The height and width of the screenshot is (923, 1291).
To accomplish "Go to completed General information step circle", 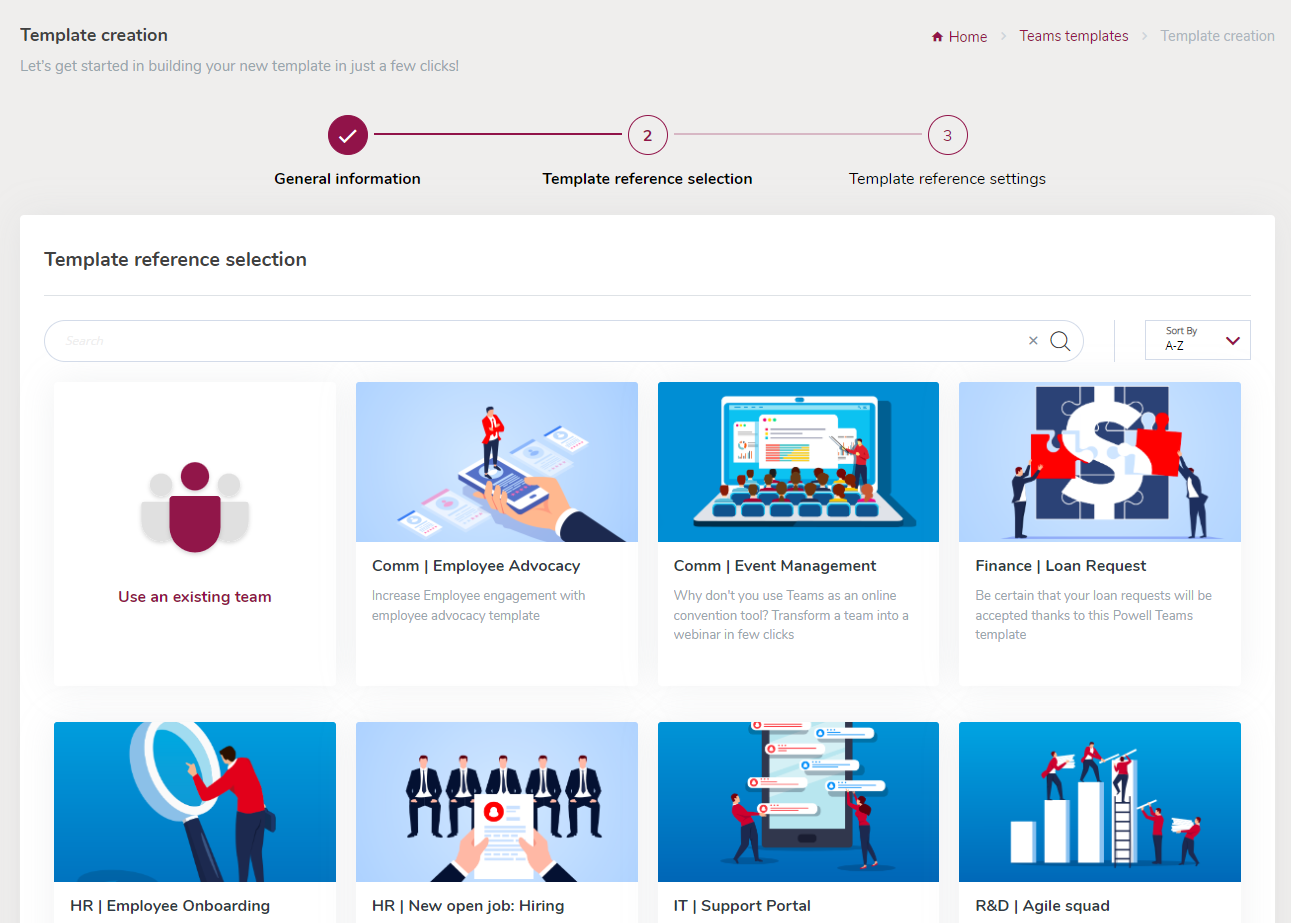I will [348, 135].
